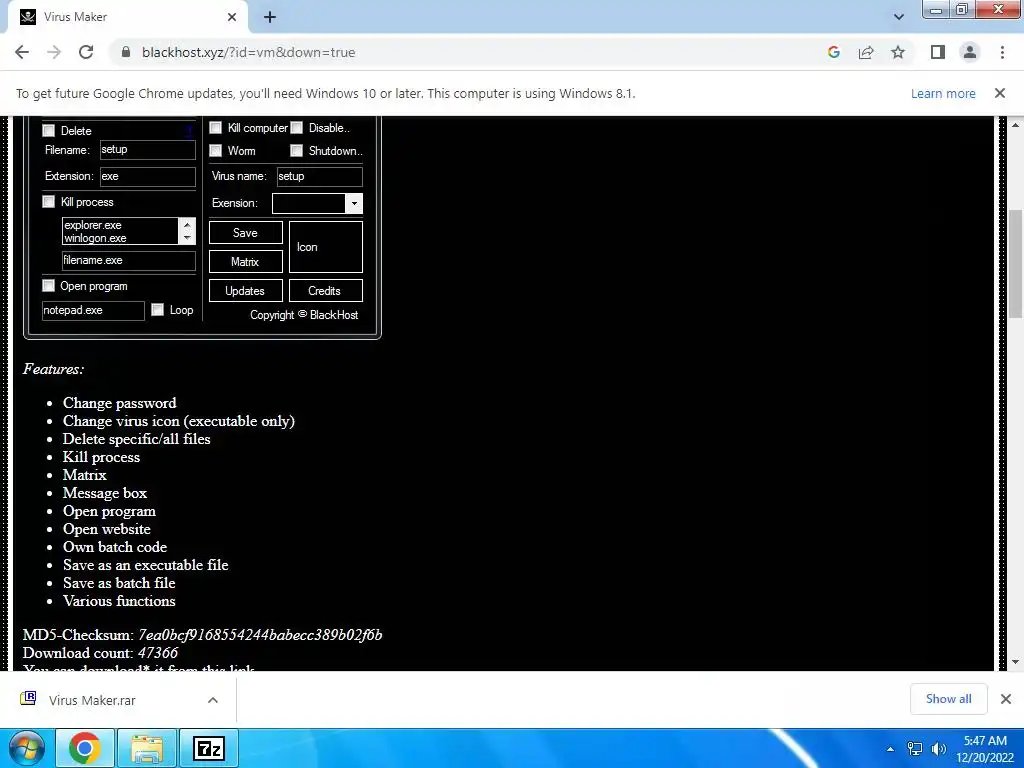Click the padlock site info icon
This screenshot has height=768, width=1024.
pos(126,52)
